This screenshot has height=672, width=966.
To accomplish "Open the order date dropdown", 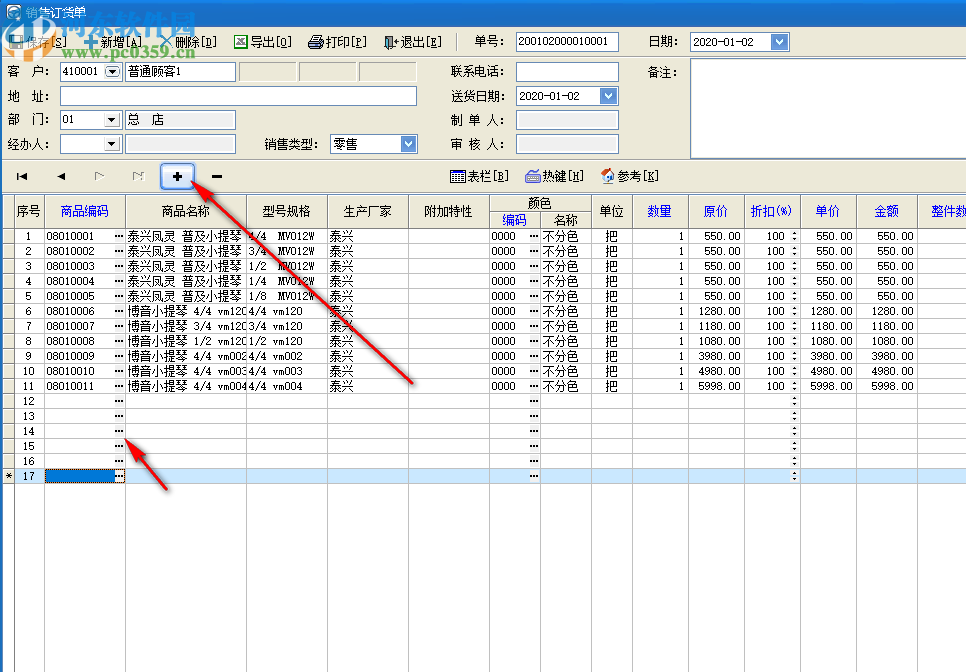I will click(x=779, y=42).
